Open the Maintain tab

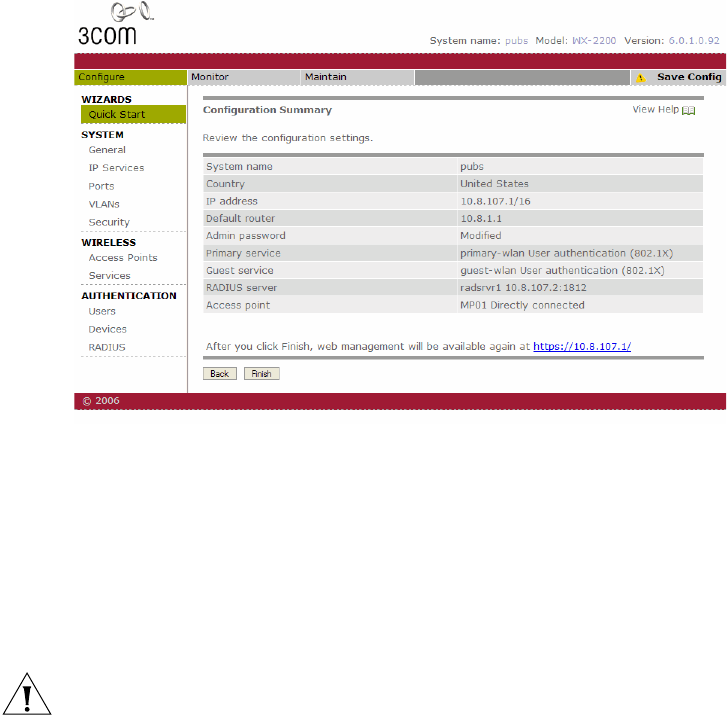357,77
